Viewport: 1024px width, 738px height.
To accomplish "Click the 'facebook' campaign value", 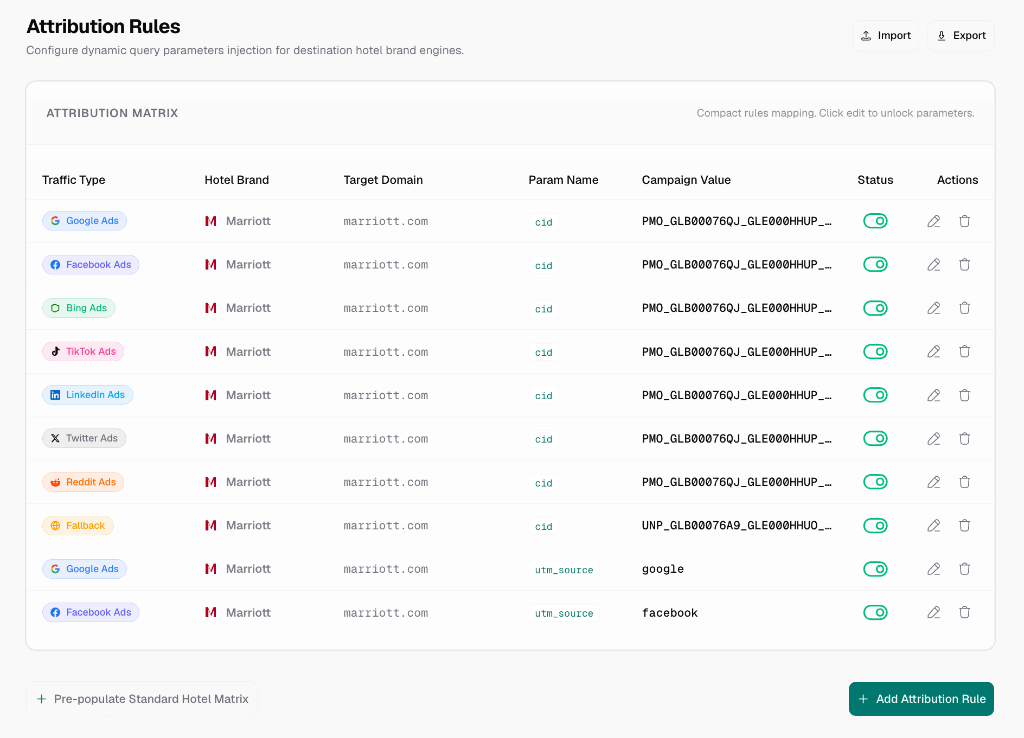I will point(670,613).
